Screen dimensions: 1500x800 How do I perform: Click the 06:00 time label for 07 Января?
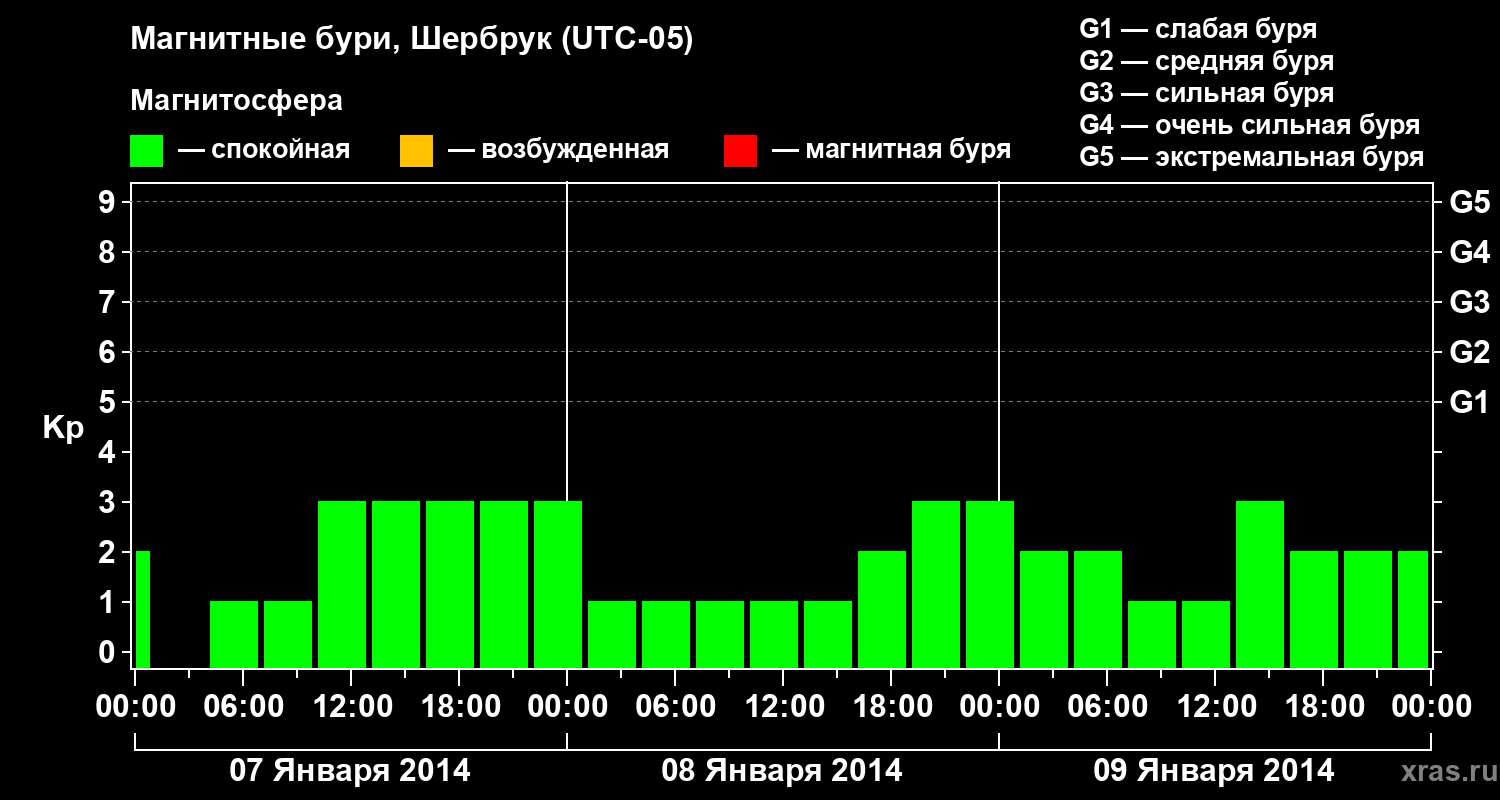[243, 707]
